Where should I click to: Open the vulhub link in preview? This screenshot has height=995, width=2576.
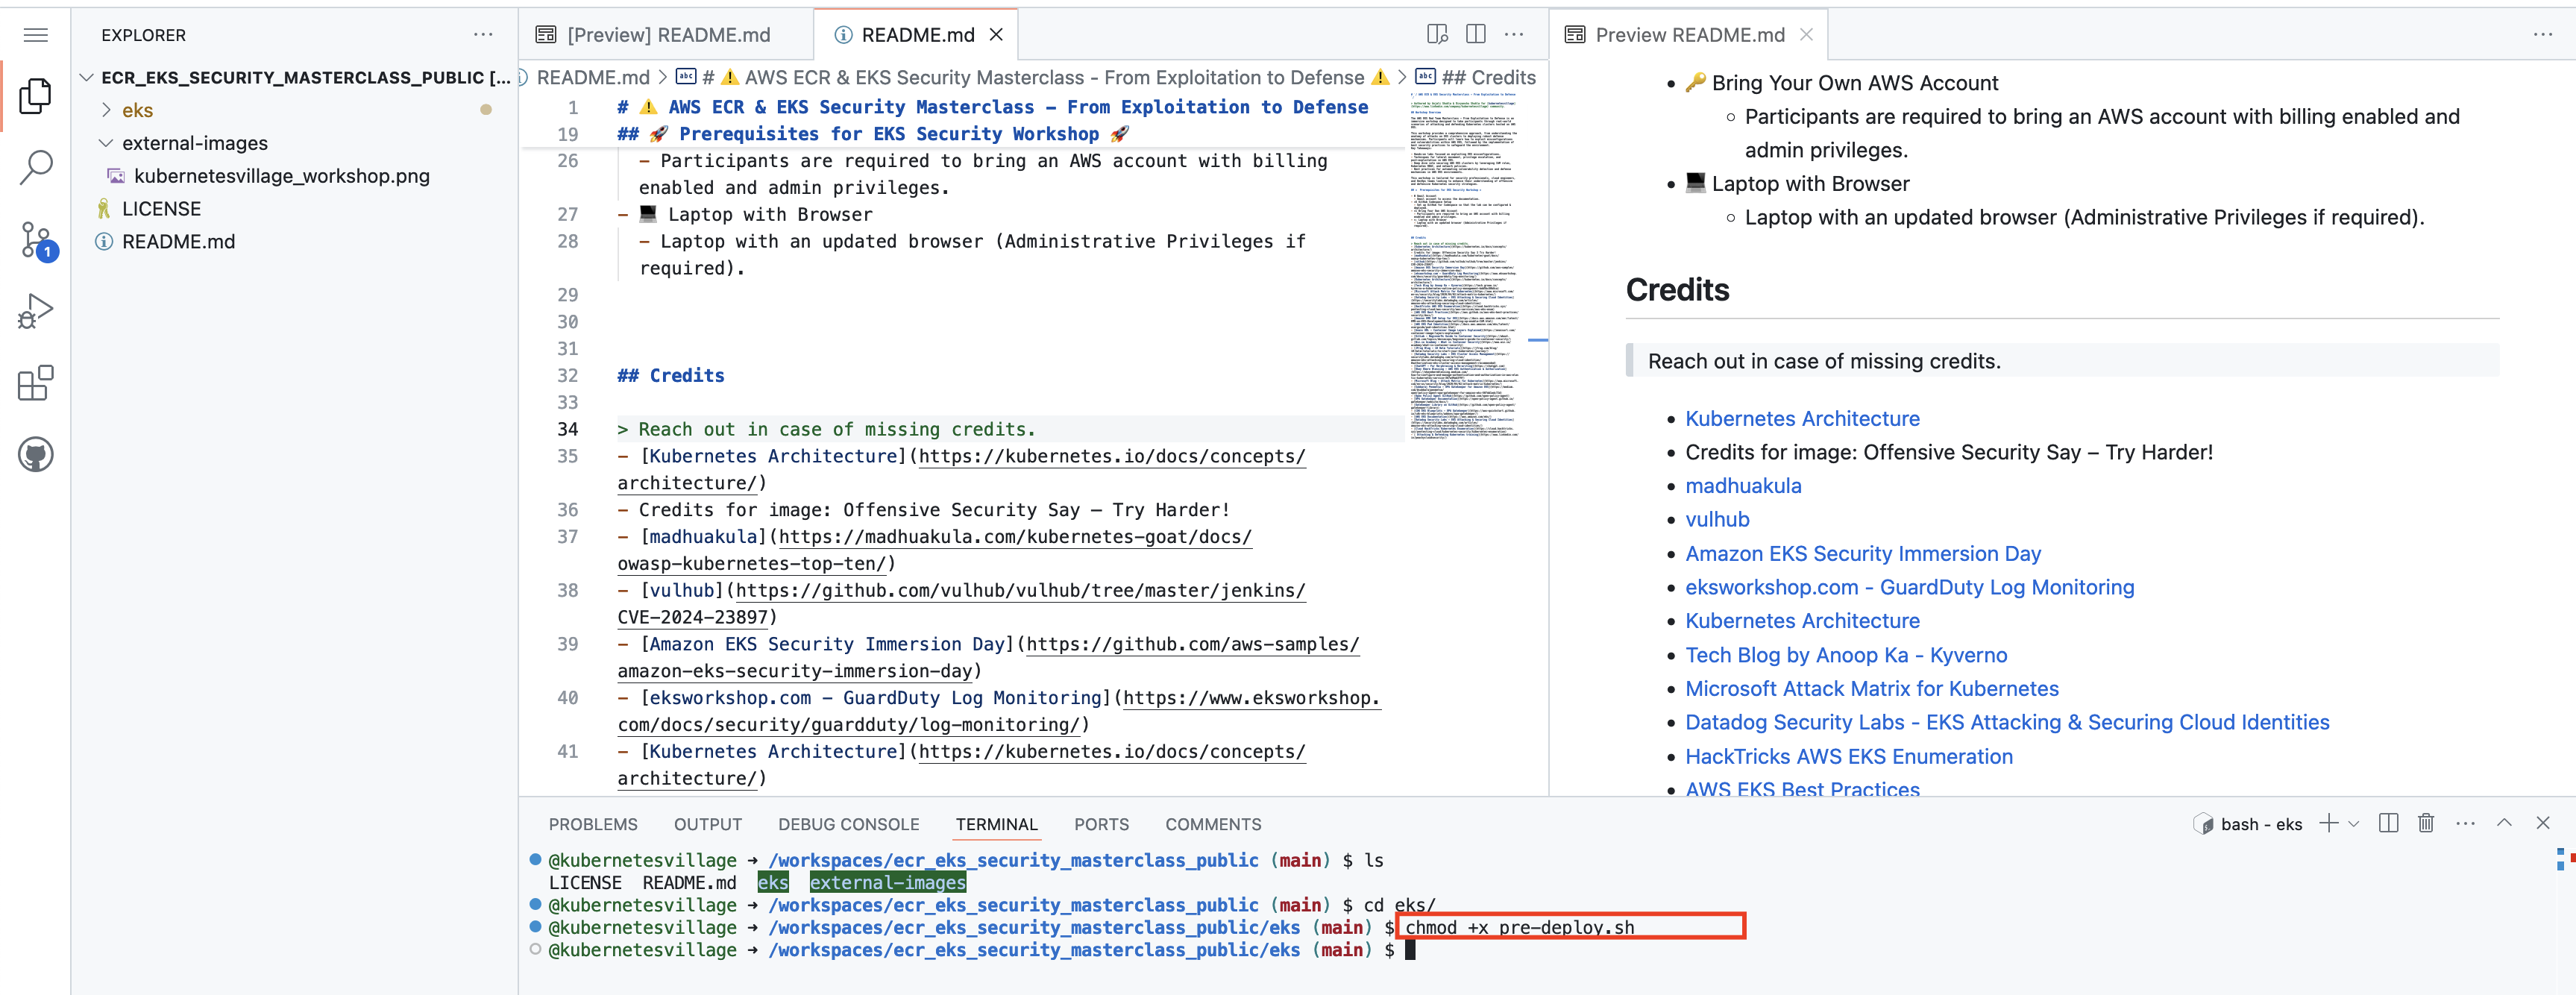1717,519
